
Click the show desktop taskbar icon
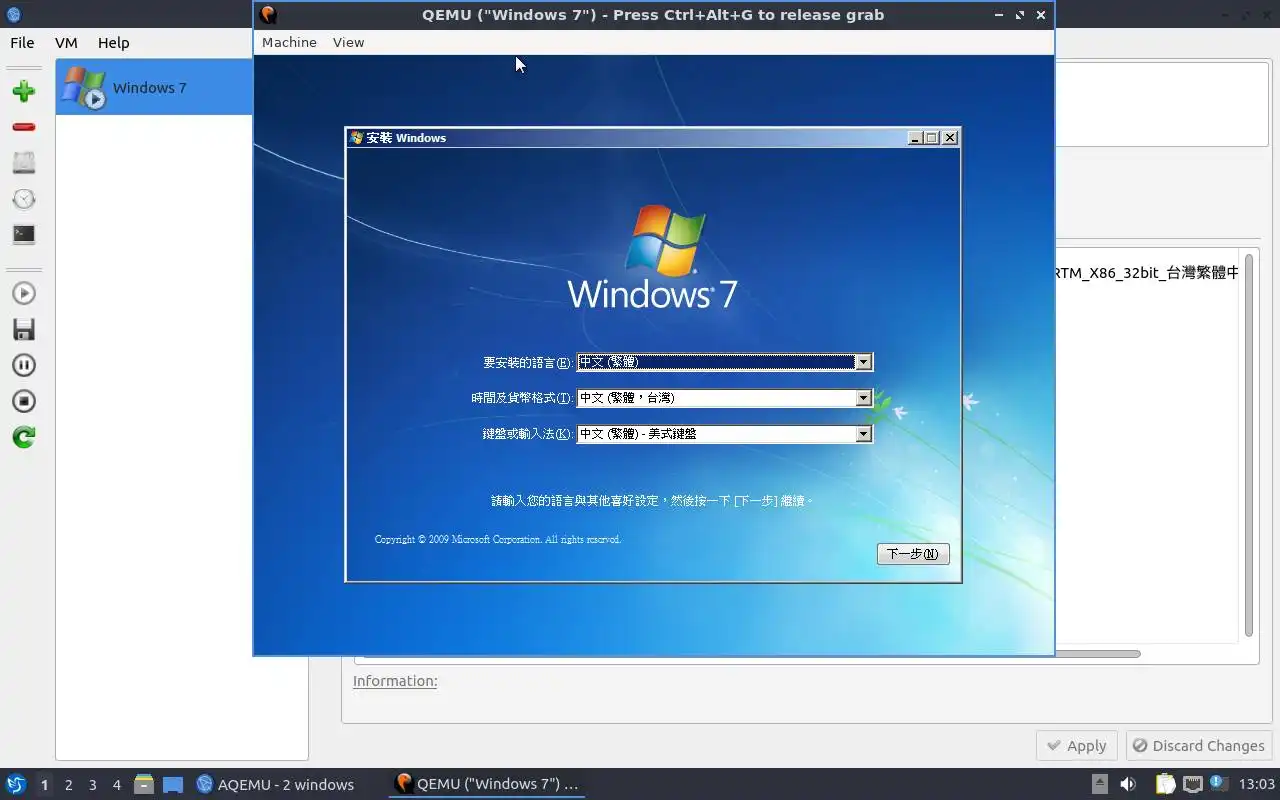tap(173, 784)
